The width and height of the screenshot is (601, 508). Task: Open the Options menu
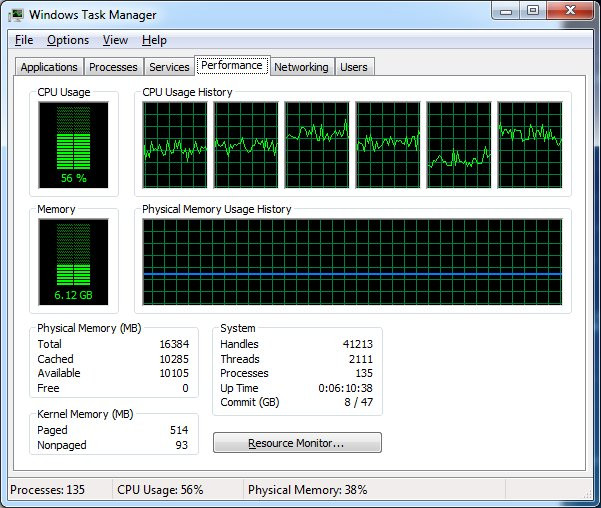coord(68,40)
